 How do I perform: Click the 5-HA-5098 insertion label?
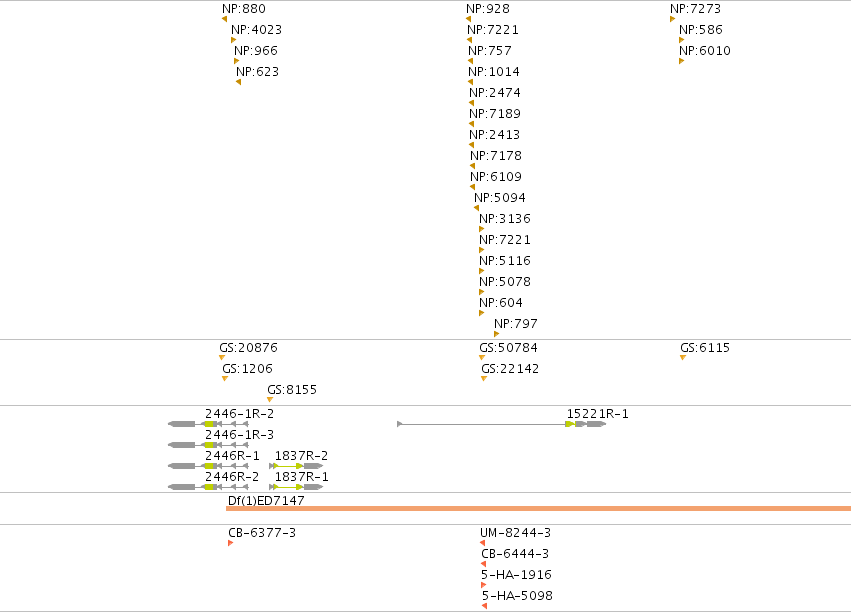(517, 596)
